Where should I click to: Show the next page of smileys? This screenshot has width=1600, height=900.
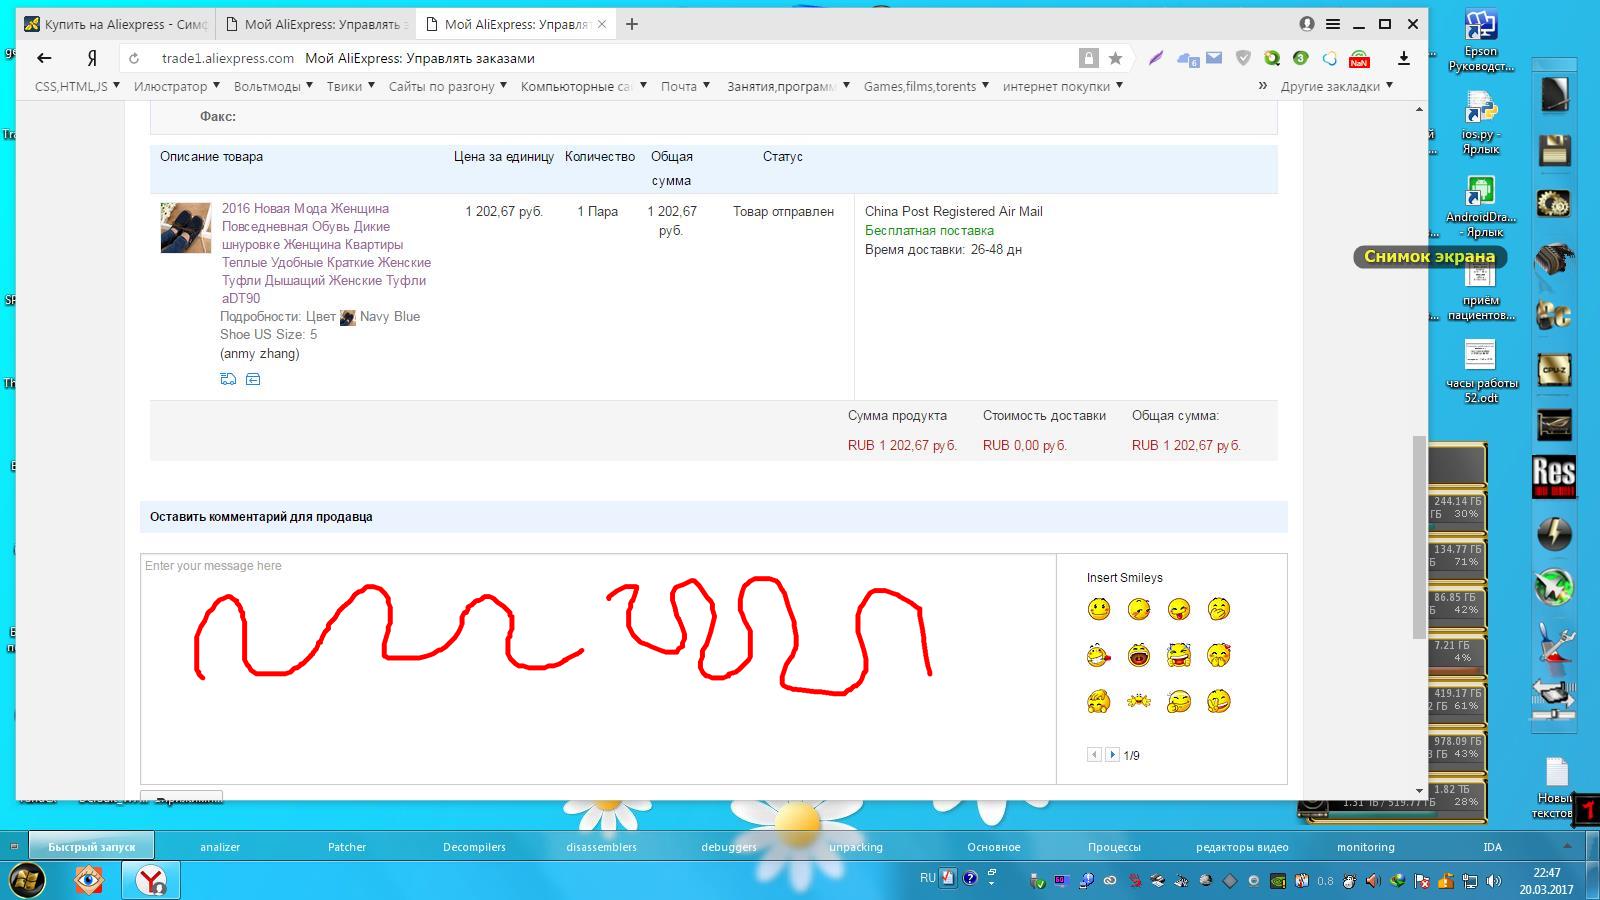(1112, 755)
